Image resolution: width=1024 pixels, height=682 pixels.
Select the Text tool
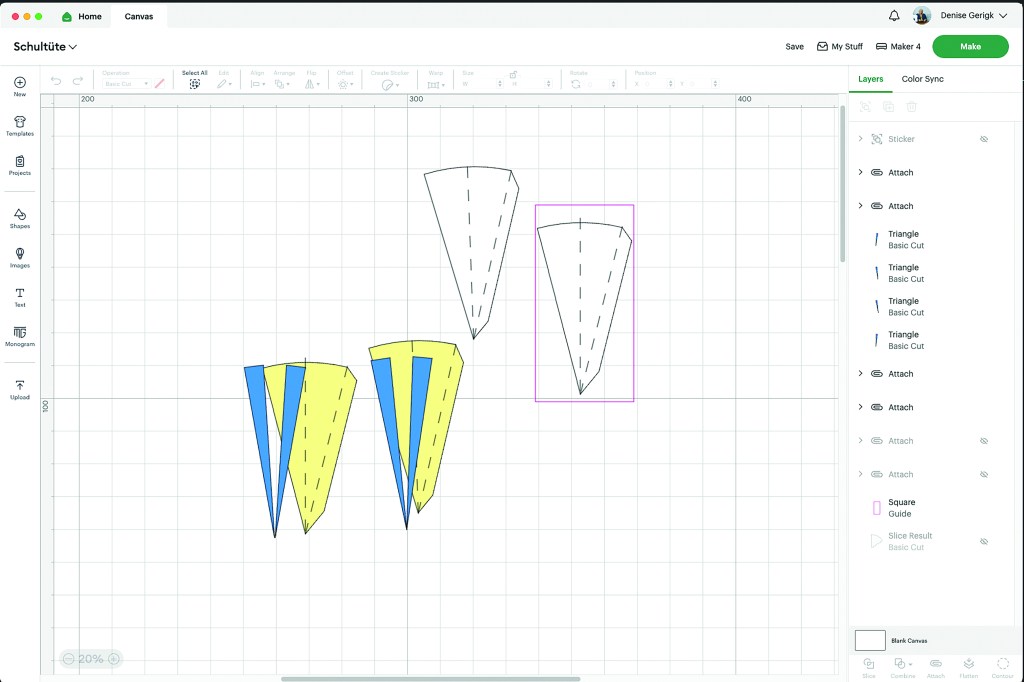20,296
